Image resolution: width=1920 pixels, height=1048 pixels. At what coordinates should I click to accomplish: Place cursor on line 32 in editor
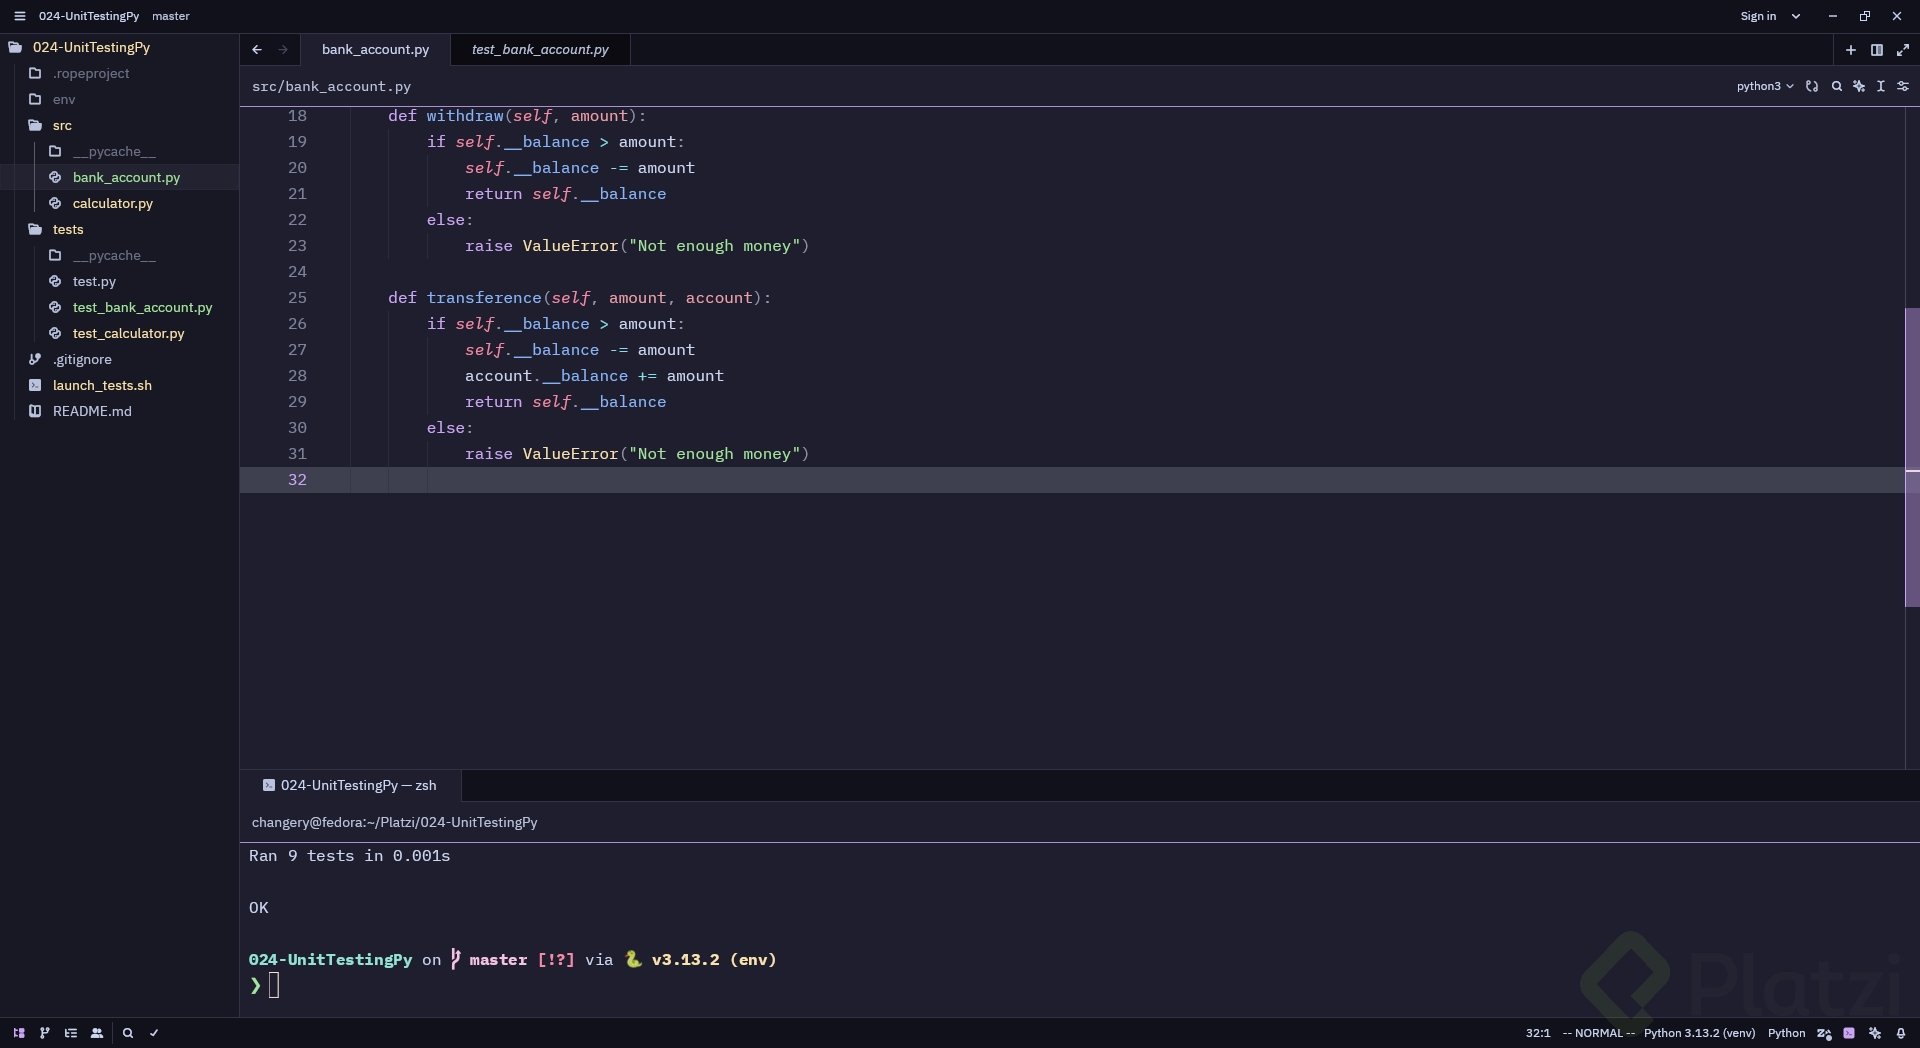1072,480
